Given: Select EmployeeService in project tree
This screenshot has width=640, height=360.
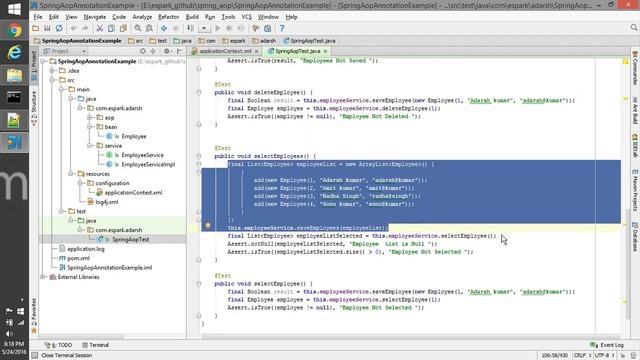Looking at the screenshot, I should click(x=142, y=155).
